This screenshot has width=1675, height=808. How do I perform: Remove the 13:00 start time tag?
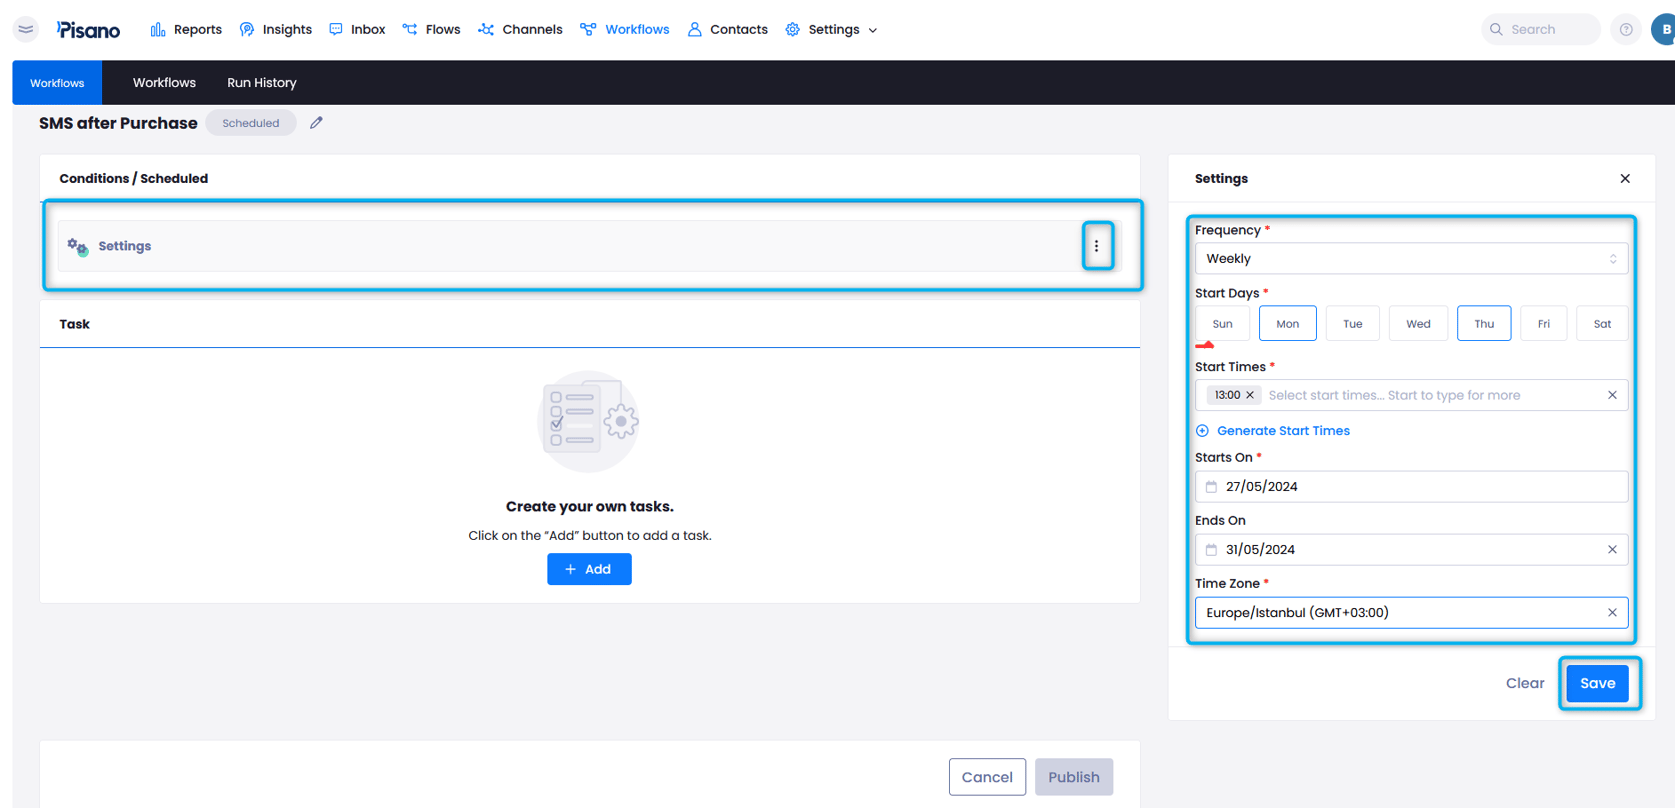coord(1250,395)
